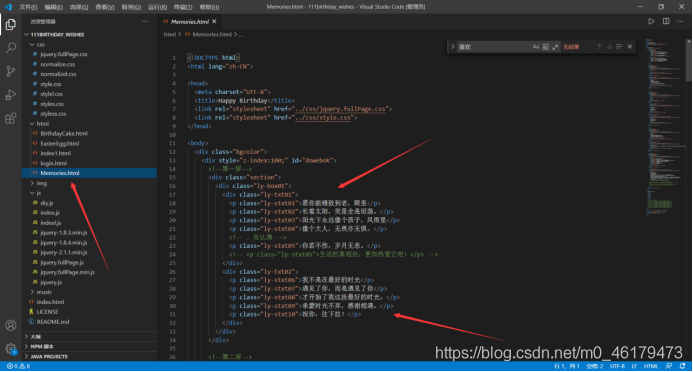This screenshot has width=693, height=372.
Task: Click Memories.html breadcrumb segment
Action: [212, 34]
